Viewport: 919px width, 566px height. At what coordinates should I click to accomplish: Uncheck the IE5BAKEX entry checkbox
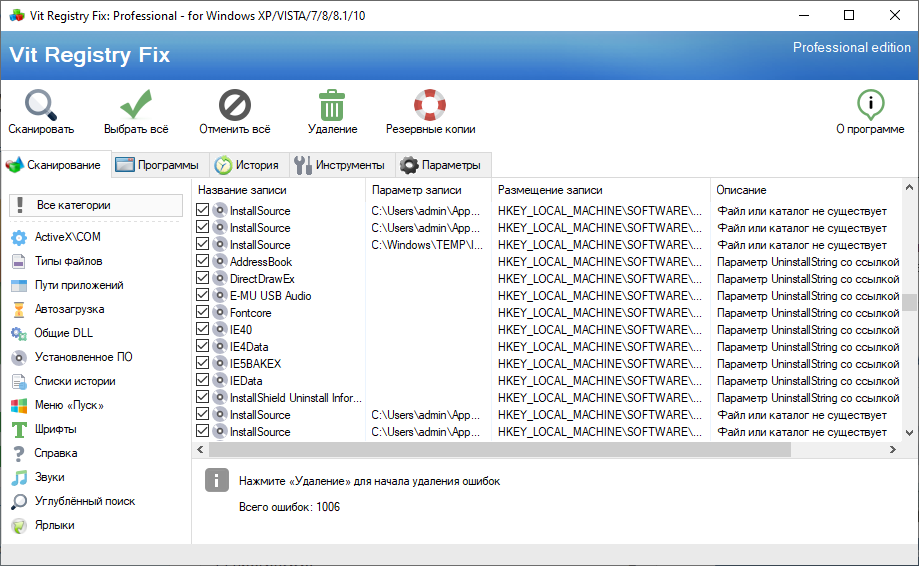(203, 363)
